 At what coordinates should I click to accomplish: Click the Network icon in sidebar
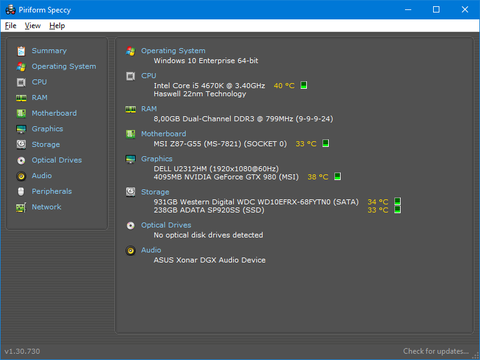coord(21,207)
